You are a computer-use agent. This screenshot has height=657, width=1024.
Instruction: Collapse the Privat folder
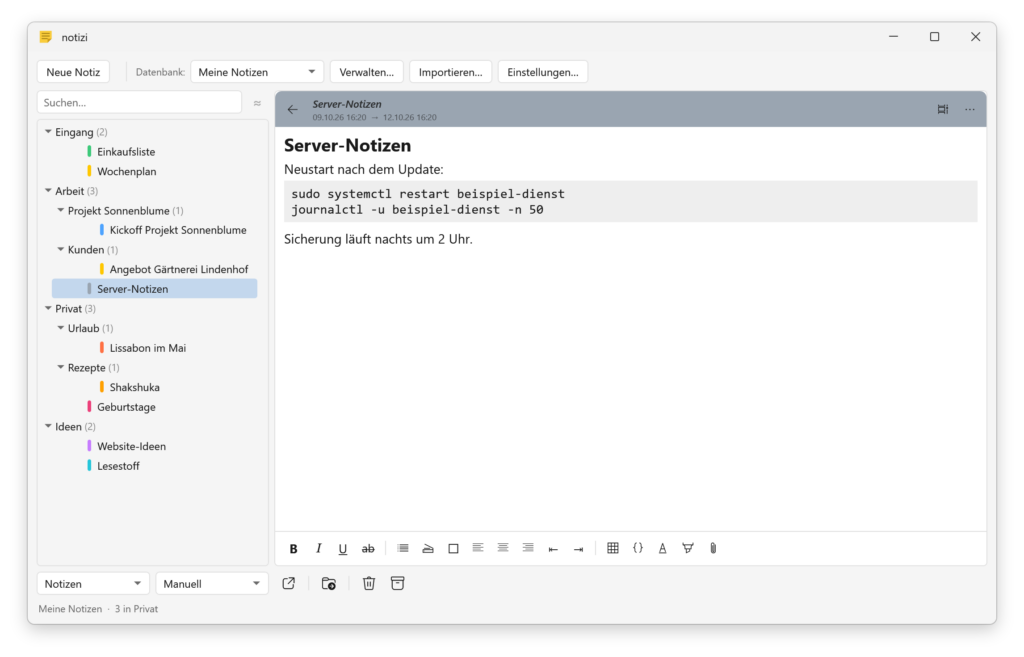pyautogui.click(x=48, y=308)
